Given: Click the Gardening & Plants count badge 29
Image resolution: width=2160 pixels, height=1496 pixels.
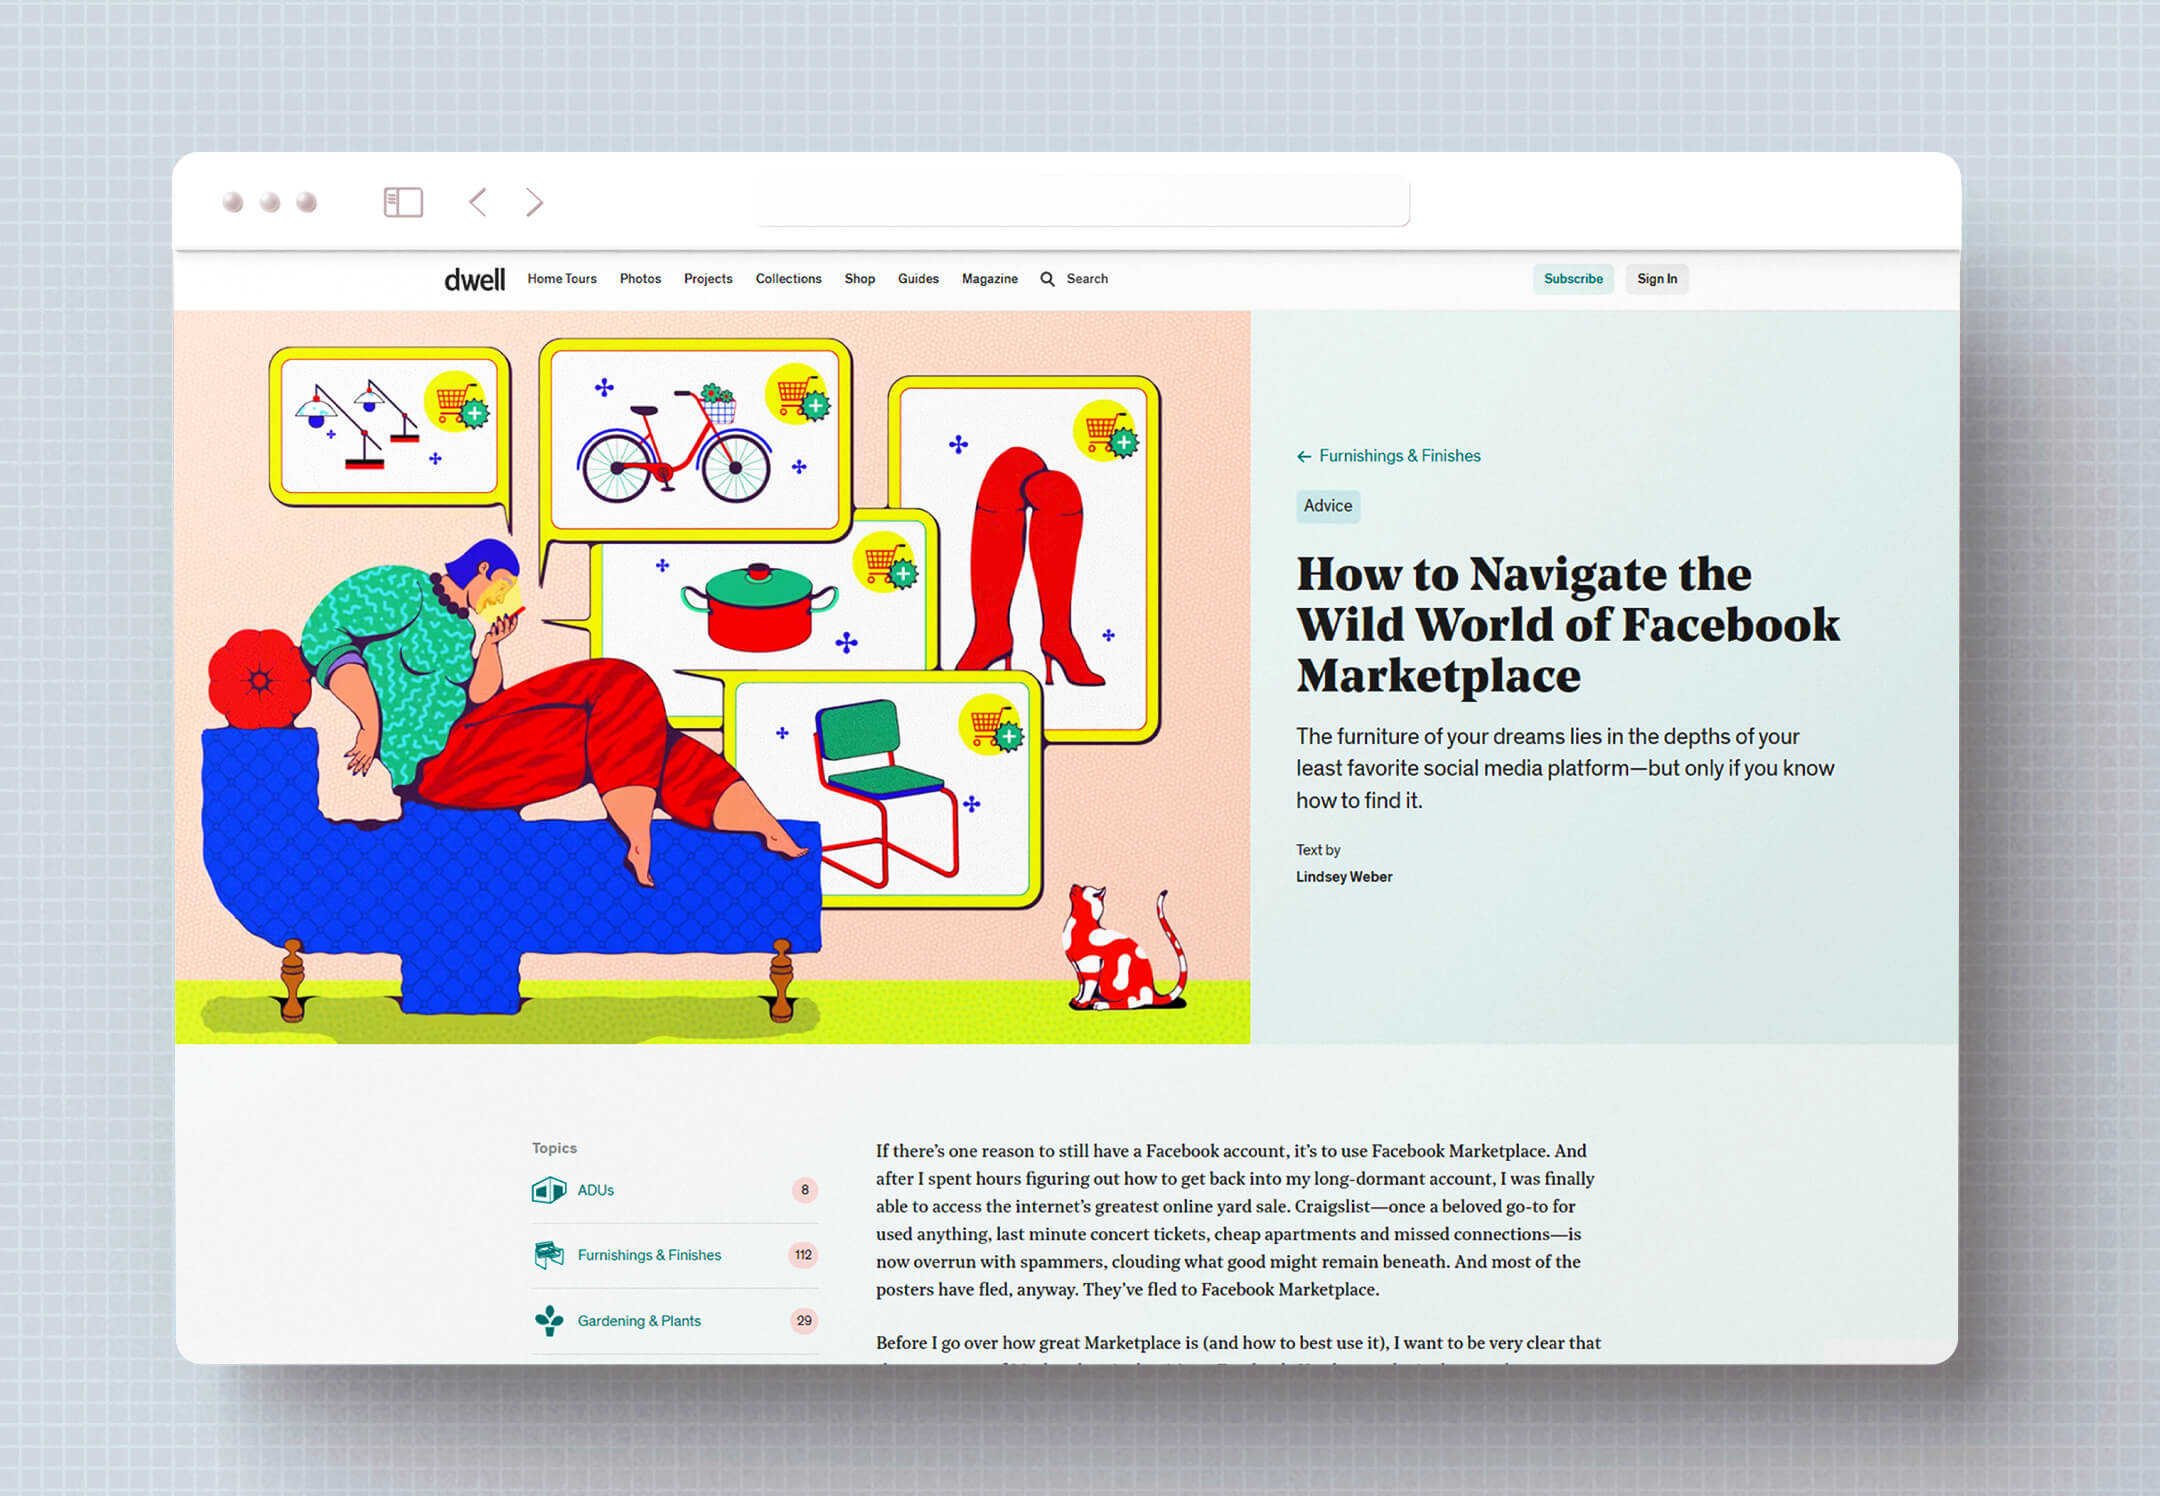Looking at the screenshot, I should pos(804,1321).
